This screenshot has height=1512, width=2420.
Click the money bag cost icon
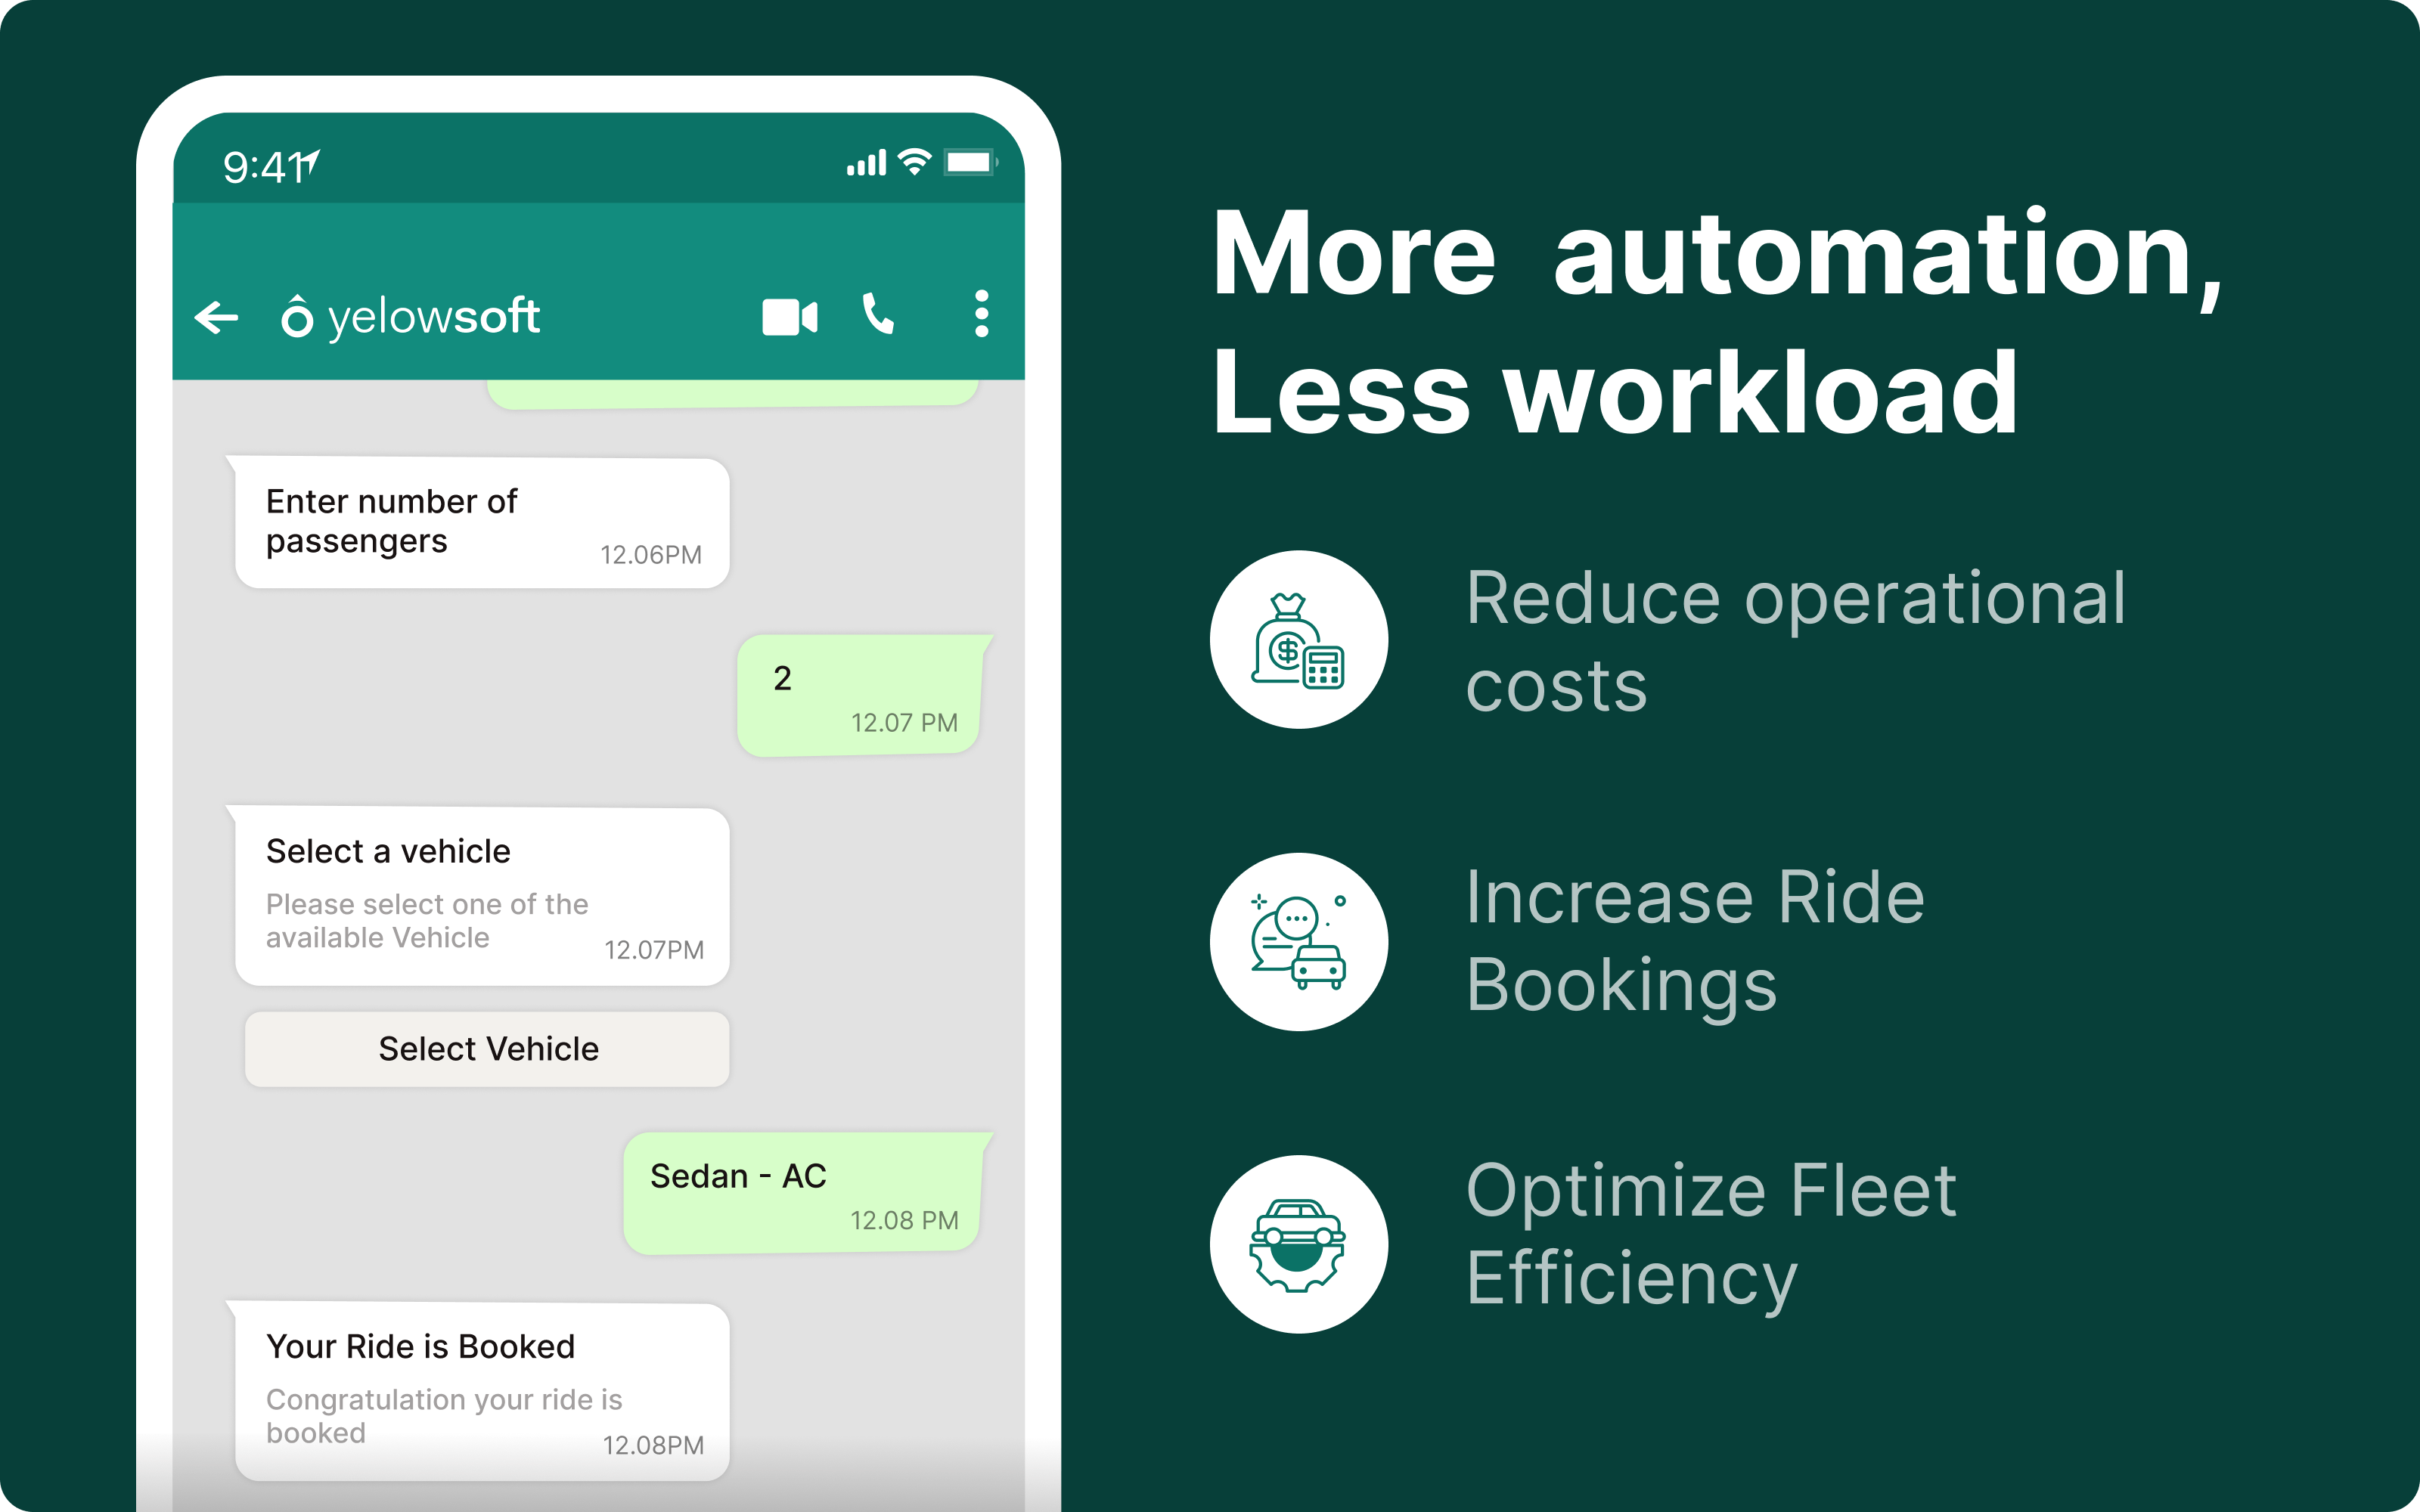tap(1298, 639)
